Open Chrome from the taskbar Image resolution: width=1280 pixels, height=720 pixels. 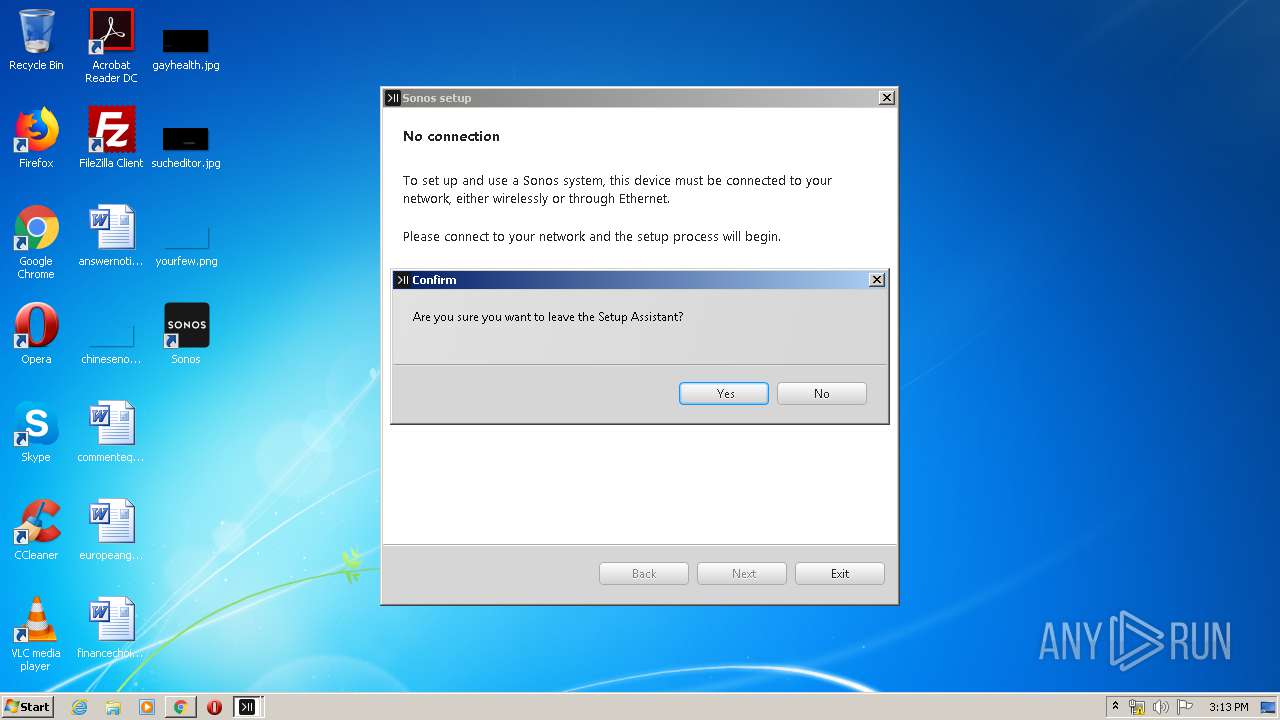(x=180, y=707)
